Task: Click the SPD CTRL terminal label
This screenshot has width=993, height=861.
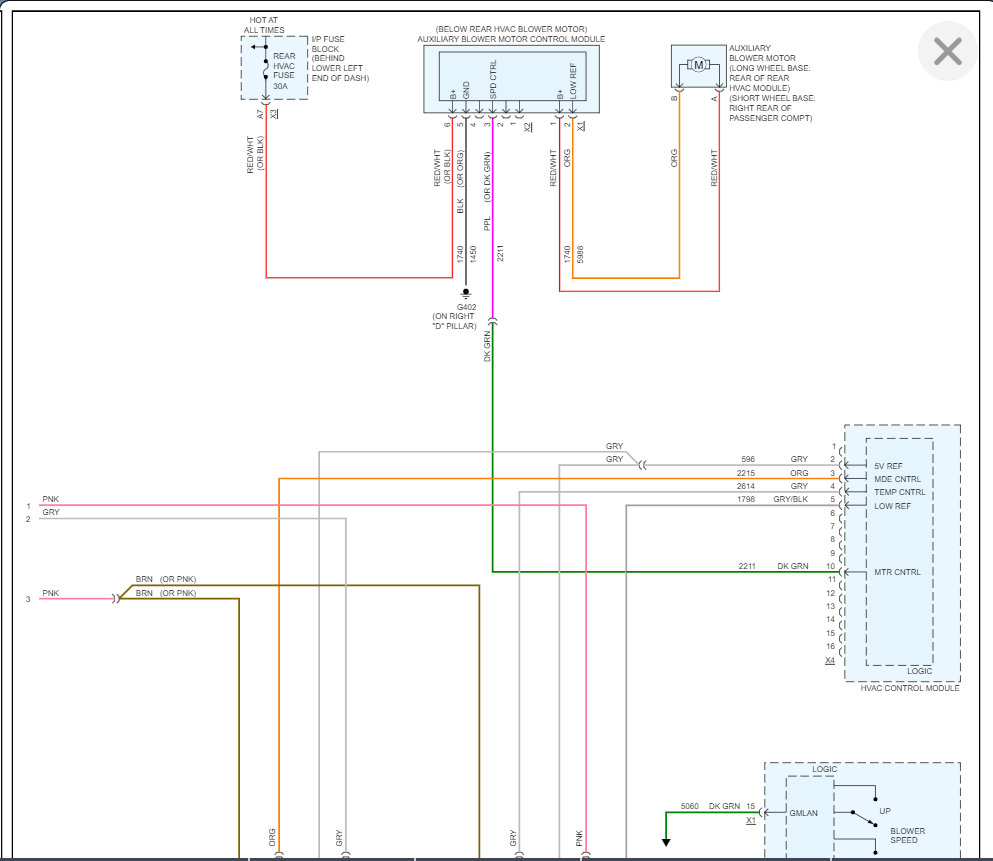Action: 493,80
